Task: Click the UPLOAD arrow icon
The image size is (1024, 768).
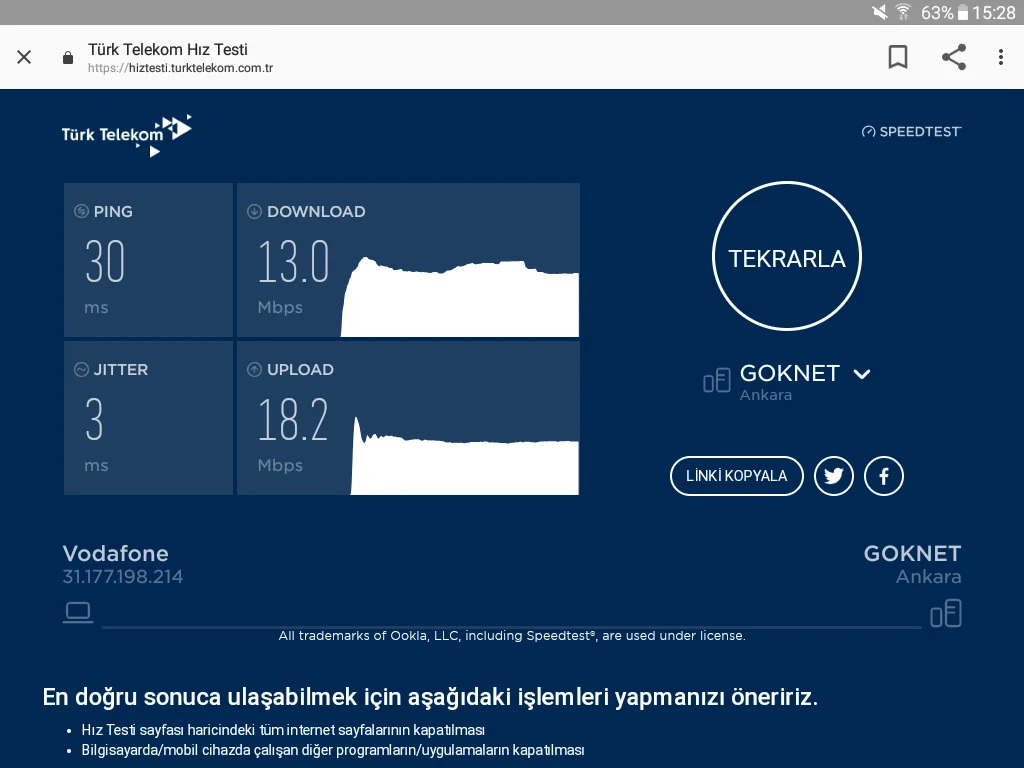Action: point(254,369)
